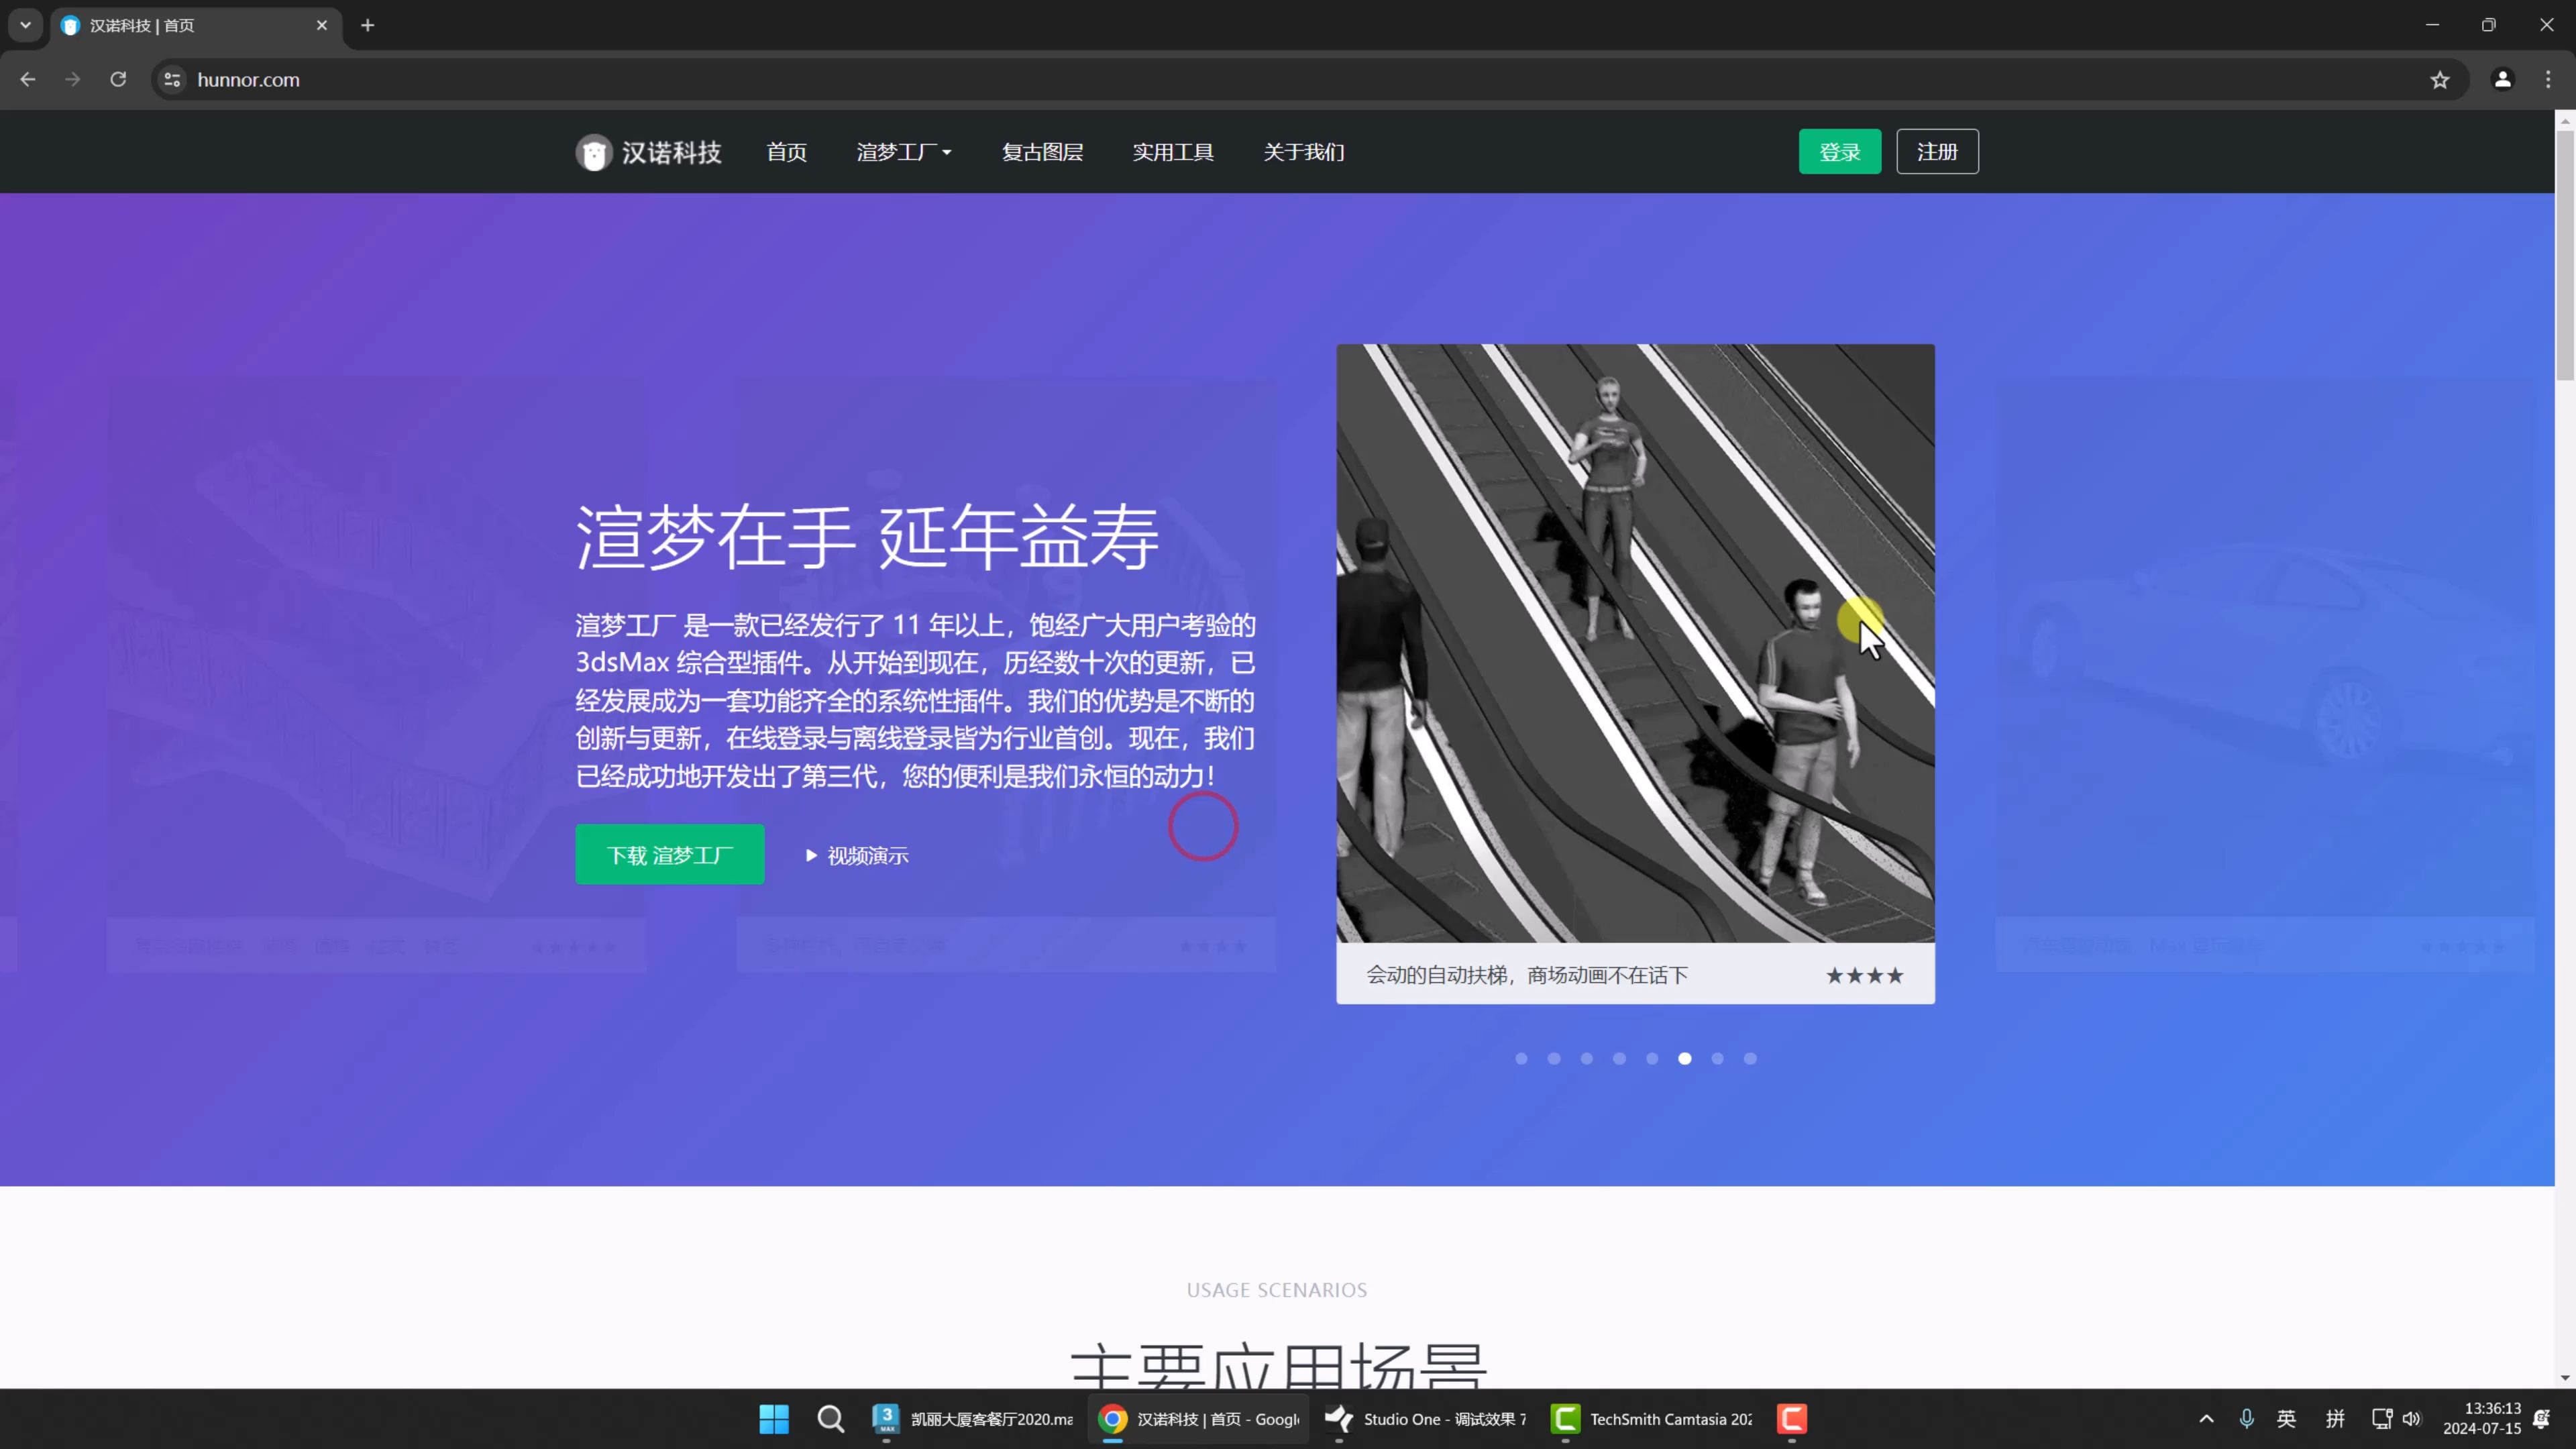Open Camtasia recorder red taskbar icon
Viewport: 2576px width, 1449px height.
pyautogui.click(x=1792, y=1419)
